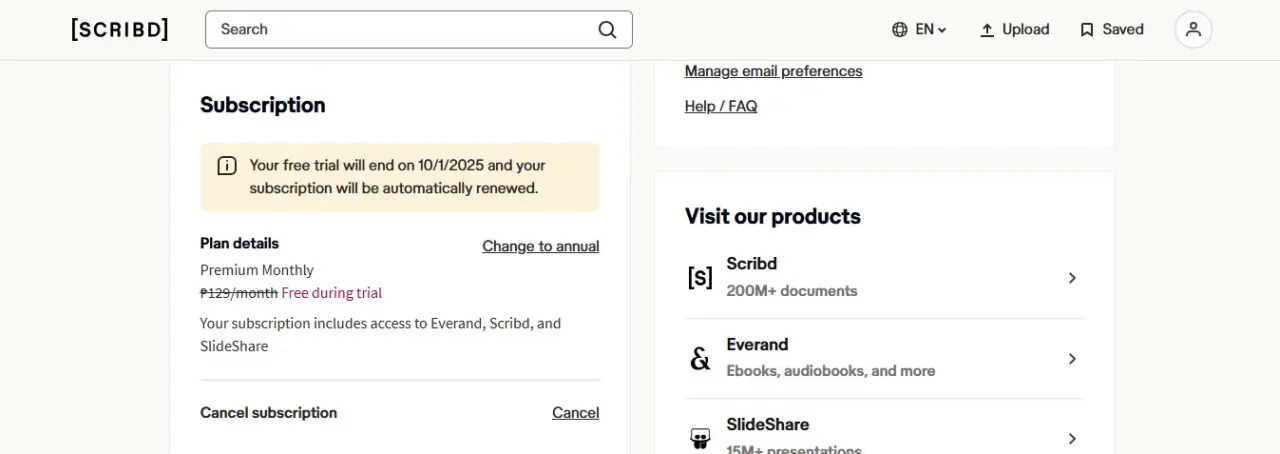Viewport: 1280px width, 454px height.
Task: Click the info icon in trial notice
Action: 227,166
